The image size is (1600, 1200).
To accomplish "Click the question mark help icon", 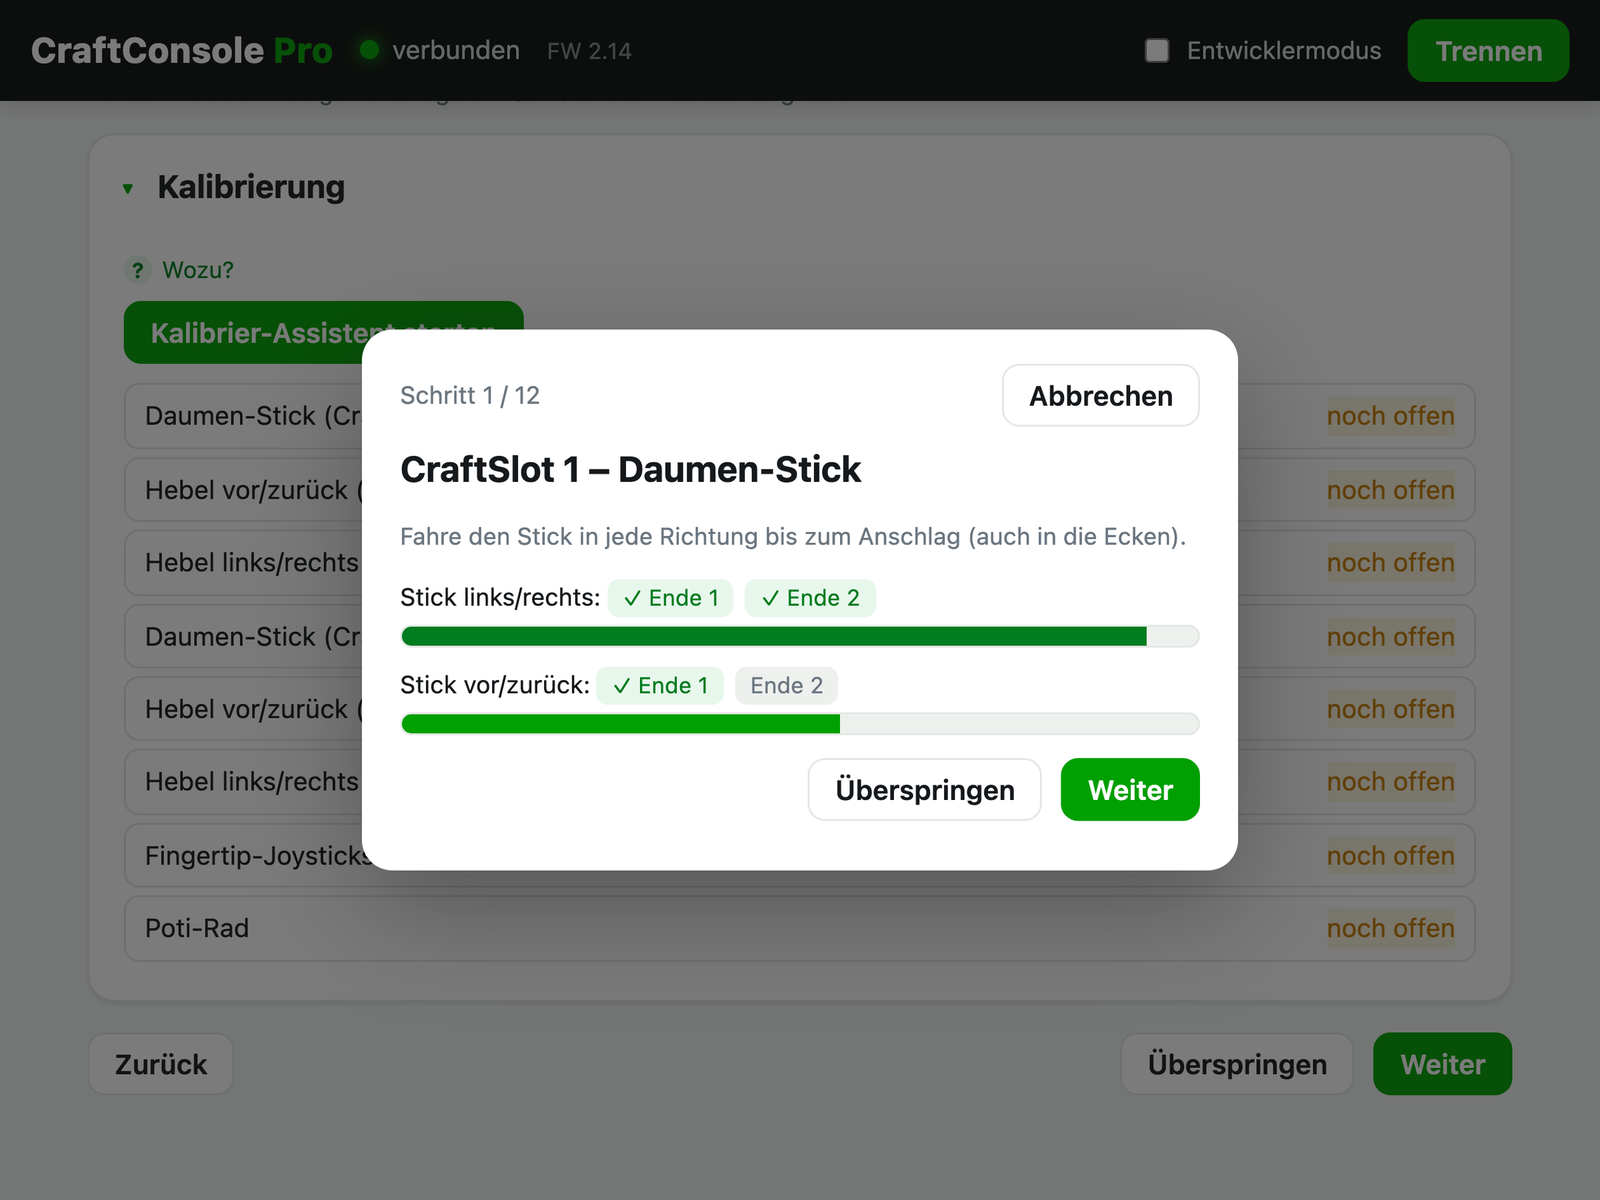I will point(138,270).
